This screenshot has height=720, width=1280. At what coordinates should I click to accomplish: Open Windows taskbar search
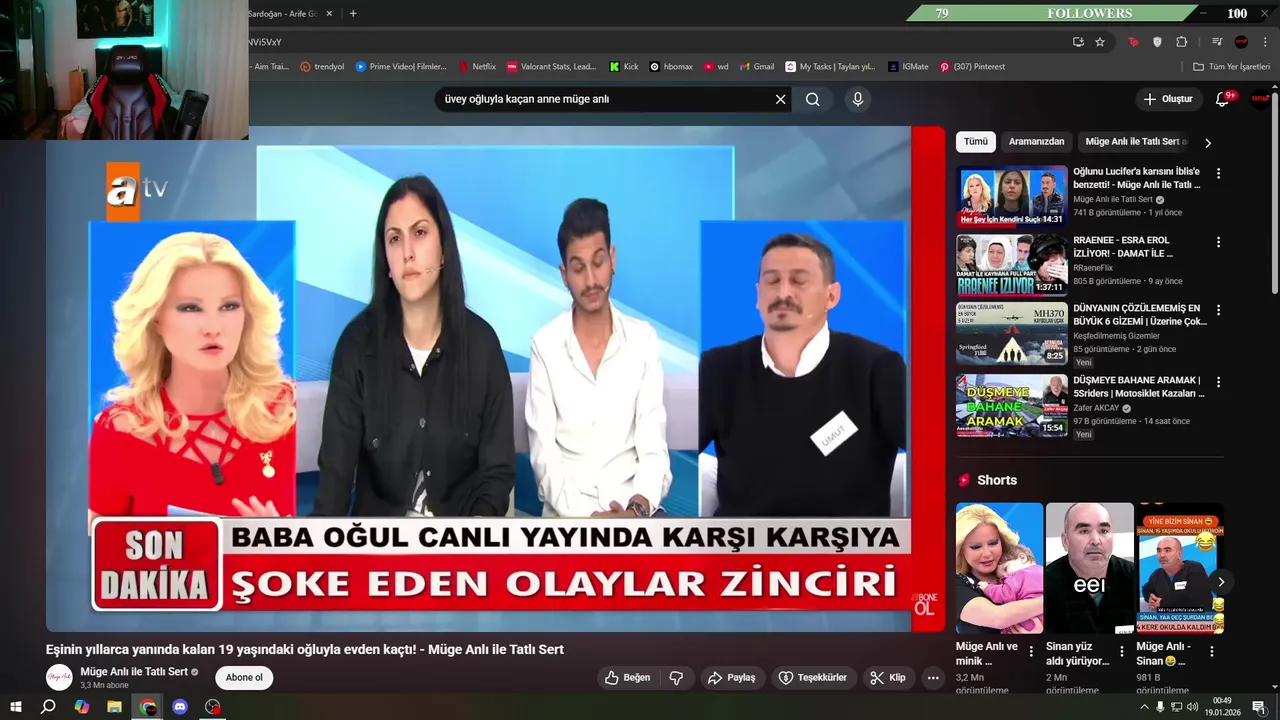[48, 707]
